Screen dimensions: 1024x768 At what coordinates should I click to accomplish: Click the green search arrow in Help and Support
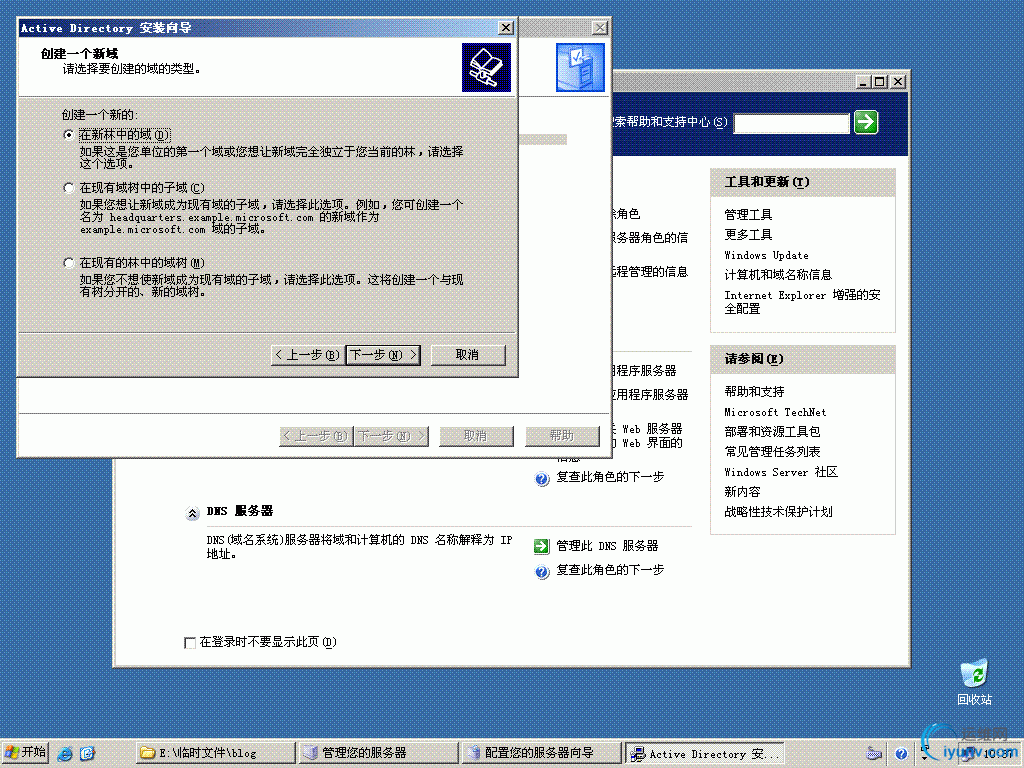pyautogui.click(x=866, y=121)
